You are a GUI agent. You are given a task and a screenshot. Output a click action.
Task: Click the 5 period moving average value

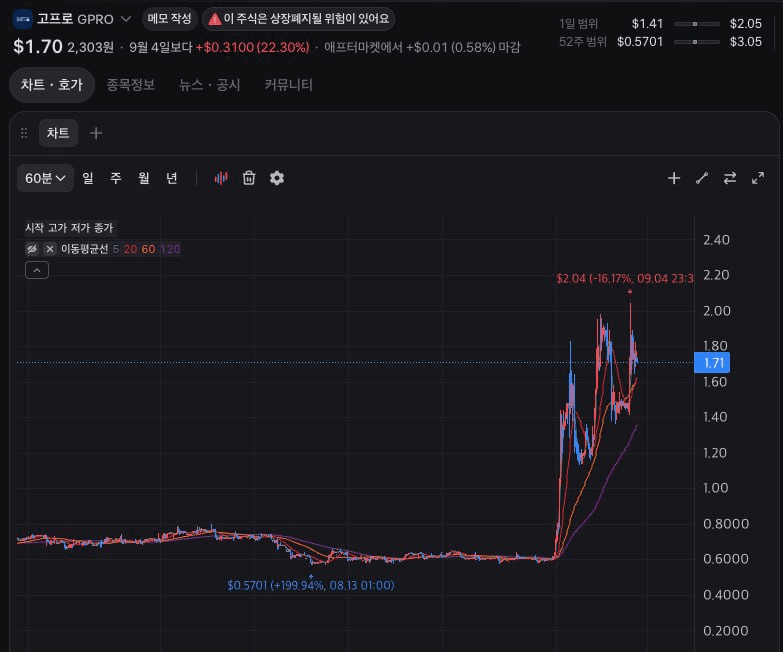click(116, 249)
